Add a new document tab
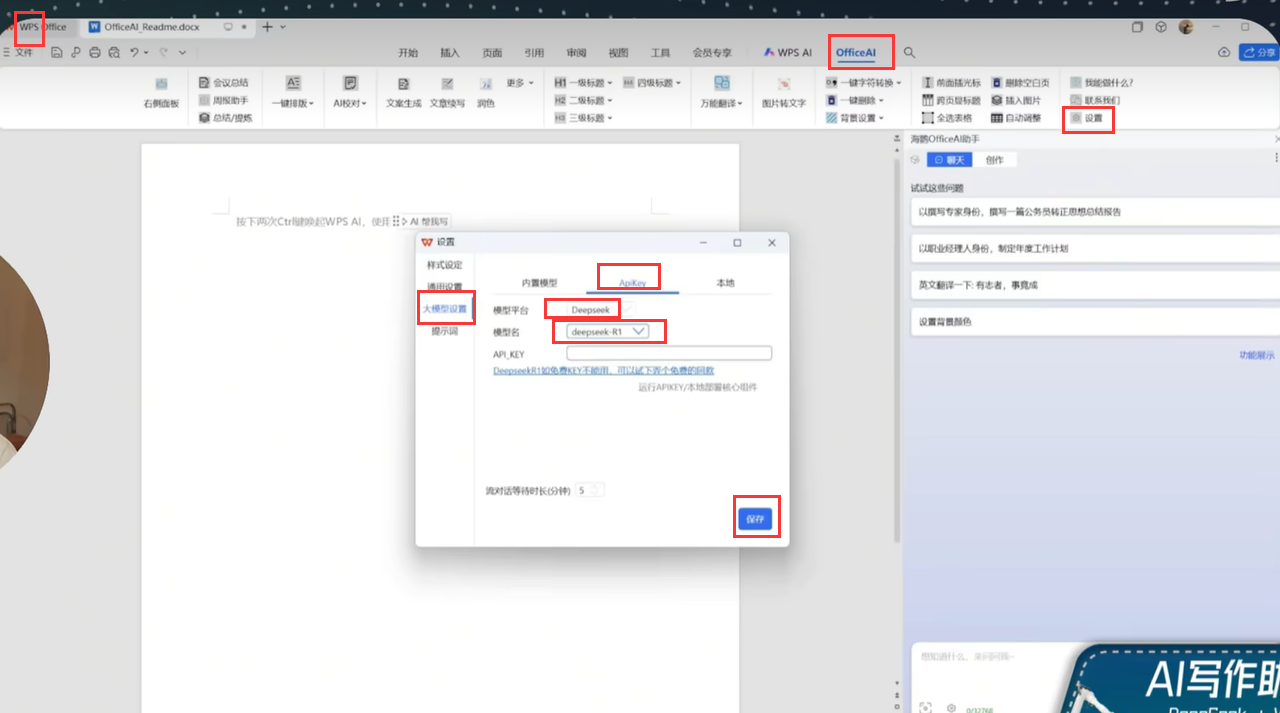Image resolution: width=1280 pixels, height=713 pixels. pyautogui.click(x=267, y=27)
